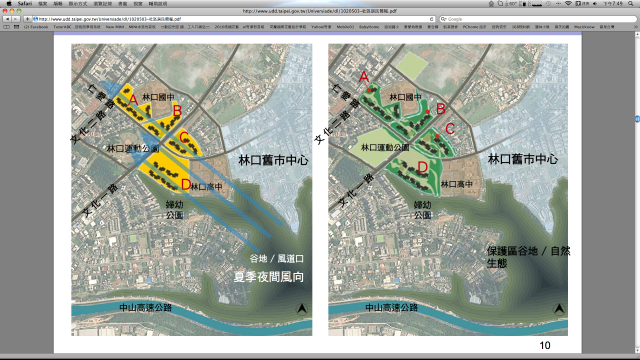This screenshot has width=640, height=360.
Task: Open the 書籤 menu
Action: pyautogui.click(x=122, y=3)
